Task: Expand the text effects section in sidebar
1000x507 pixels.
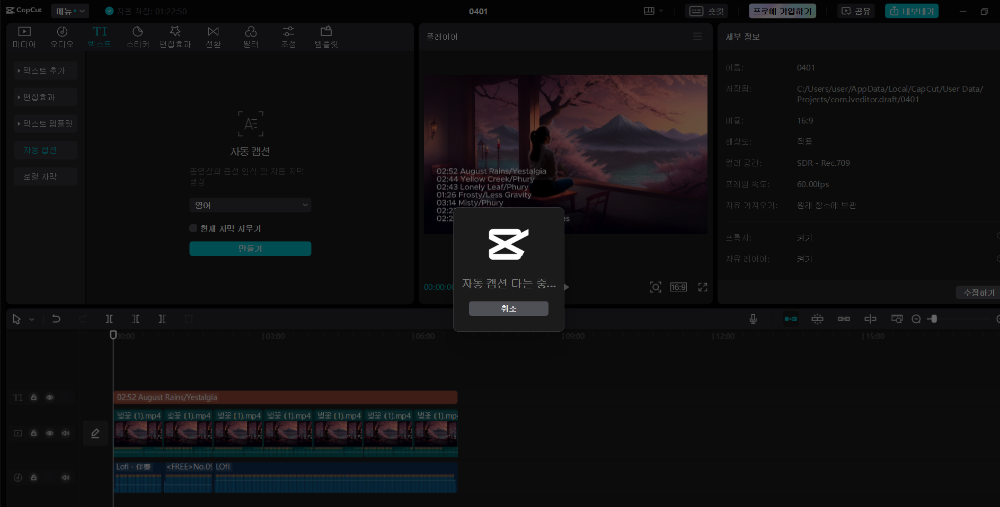Action: coord(45,97)
